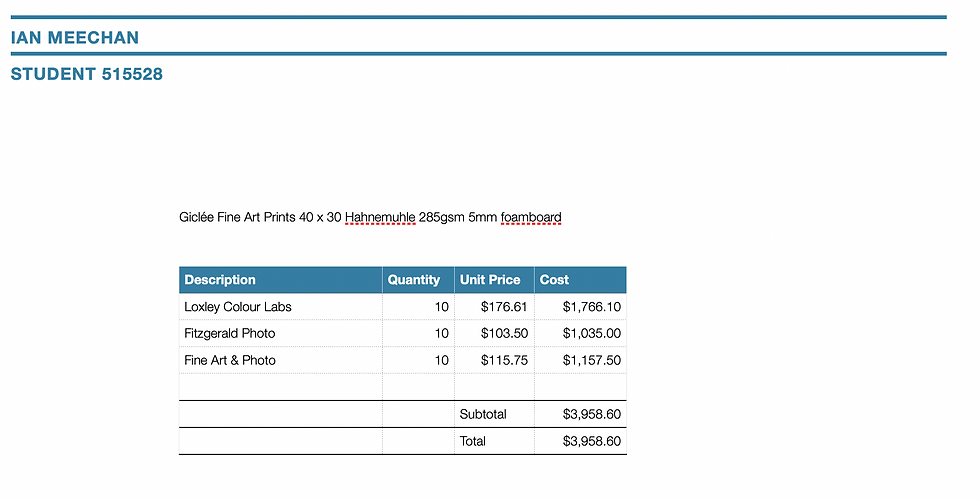
Task: Select the Quantity column header
Action: point(418,280)
